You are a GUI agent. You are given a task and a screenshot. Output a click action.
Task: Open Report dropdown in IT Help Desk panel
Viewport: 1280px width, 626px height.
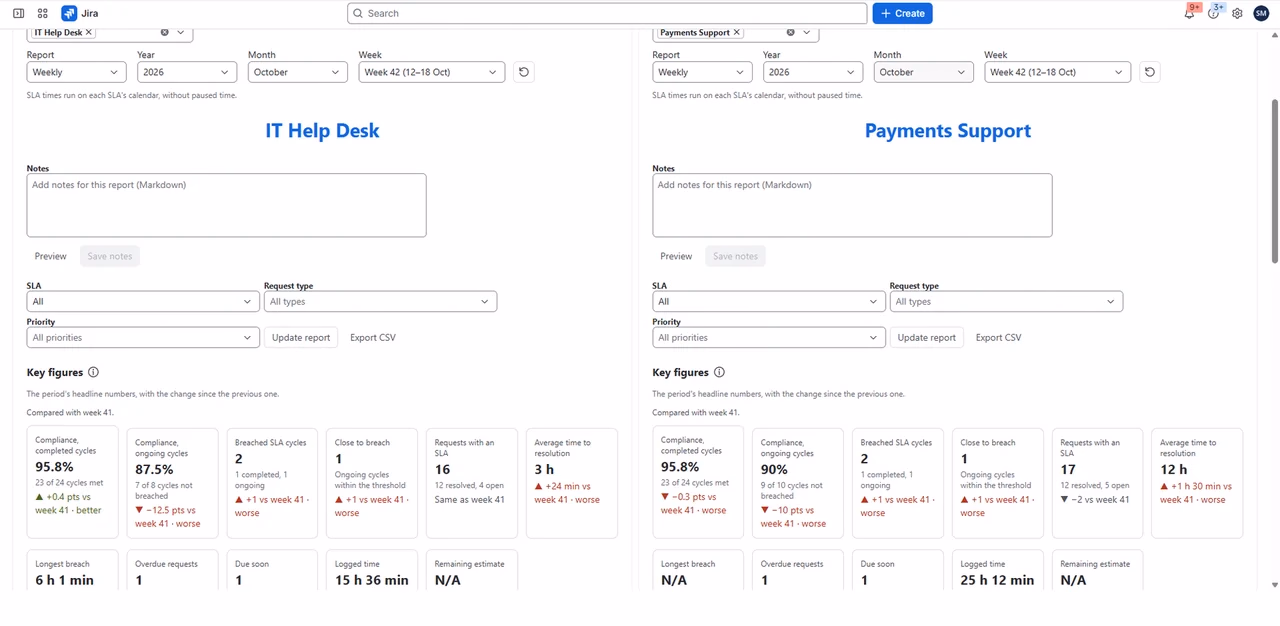click(76, 72)
